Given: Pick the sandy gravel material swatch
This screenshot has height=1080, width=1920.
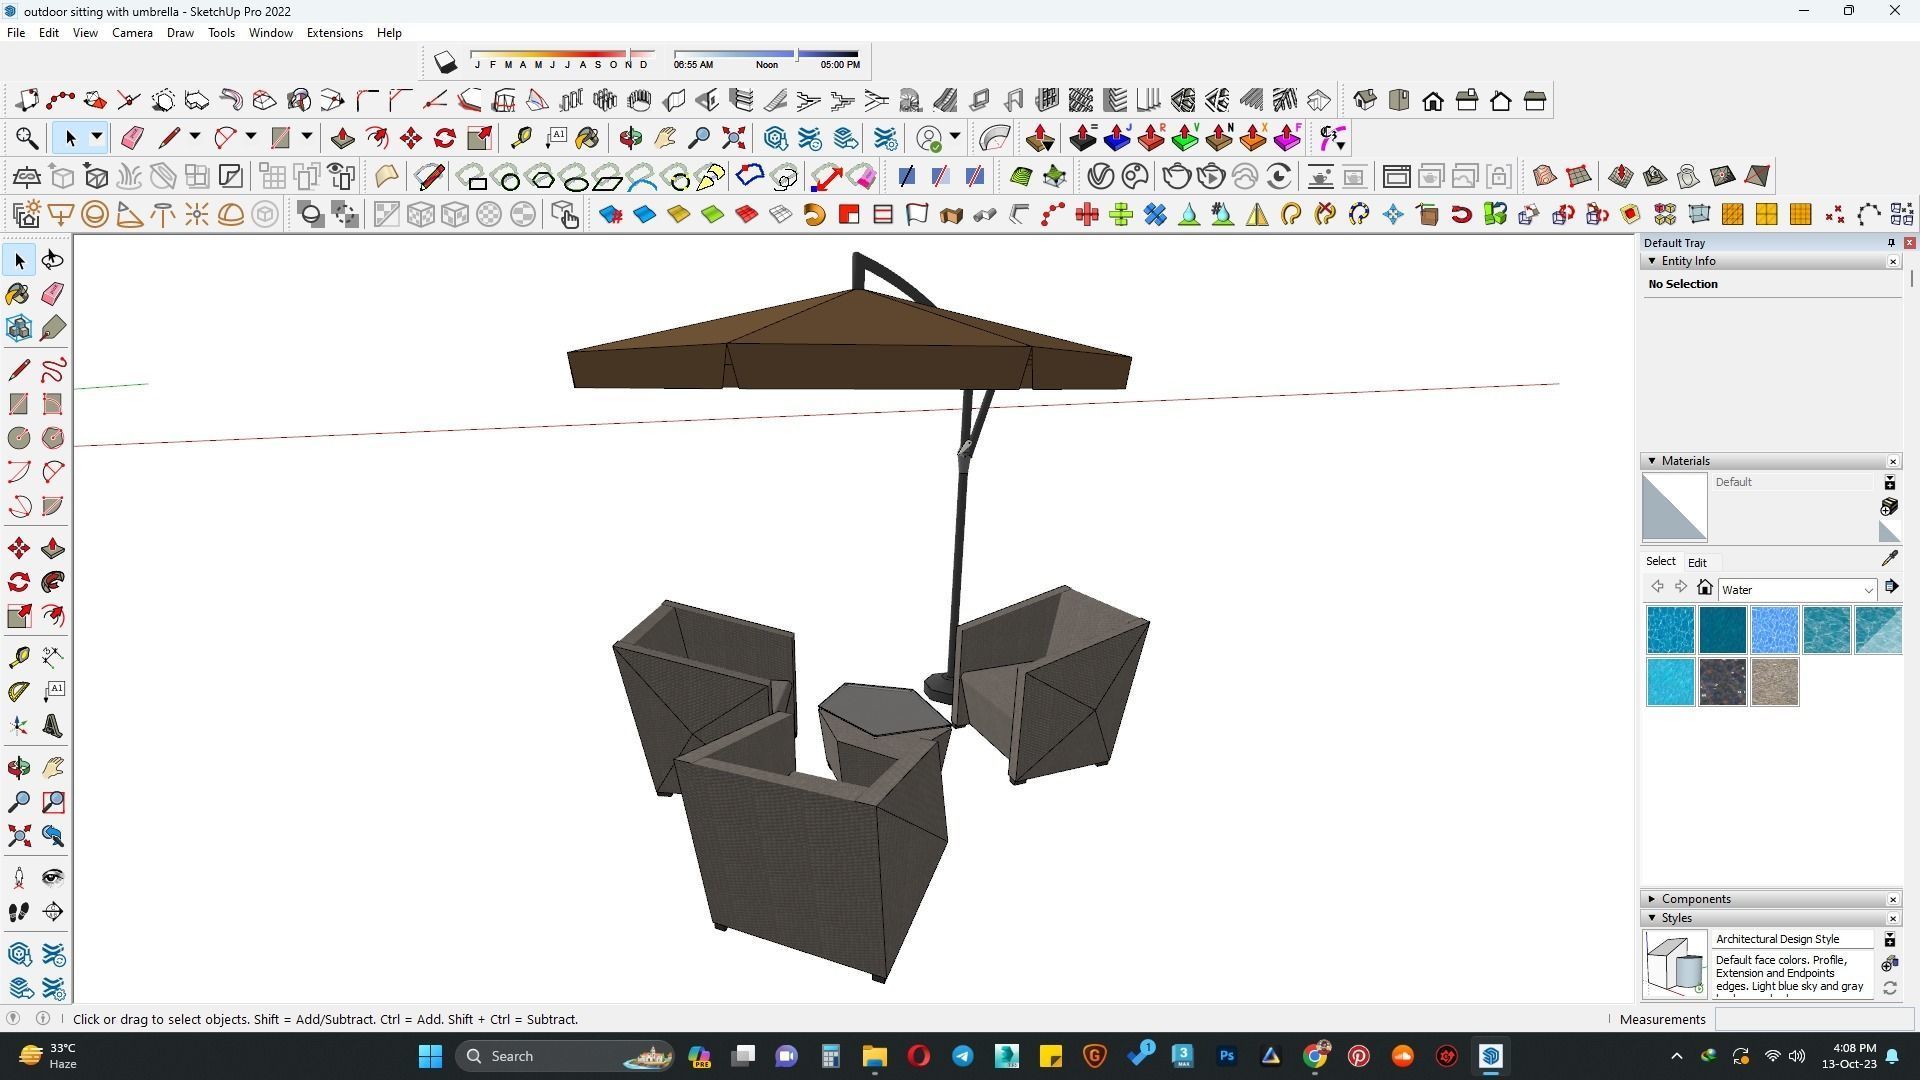Looking at the screenshot, I should (1774, 682).
